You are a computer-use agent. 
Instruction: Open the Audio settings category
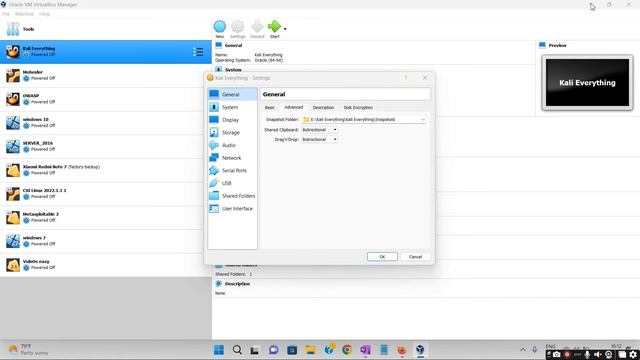pos(232,145)
